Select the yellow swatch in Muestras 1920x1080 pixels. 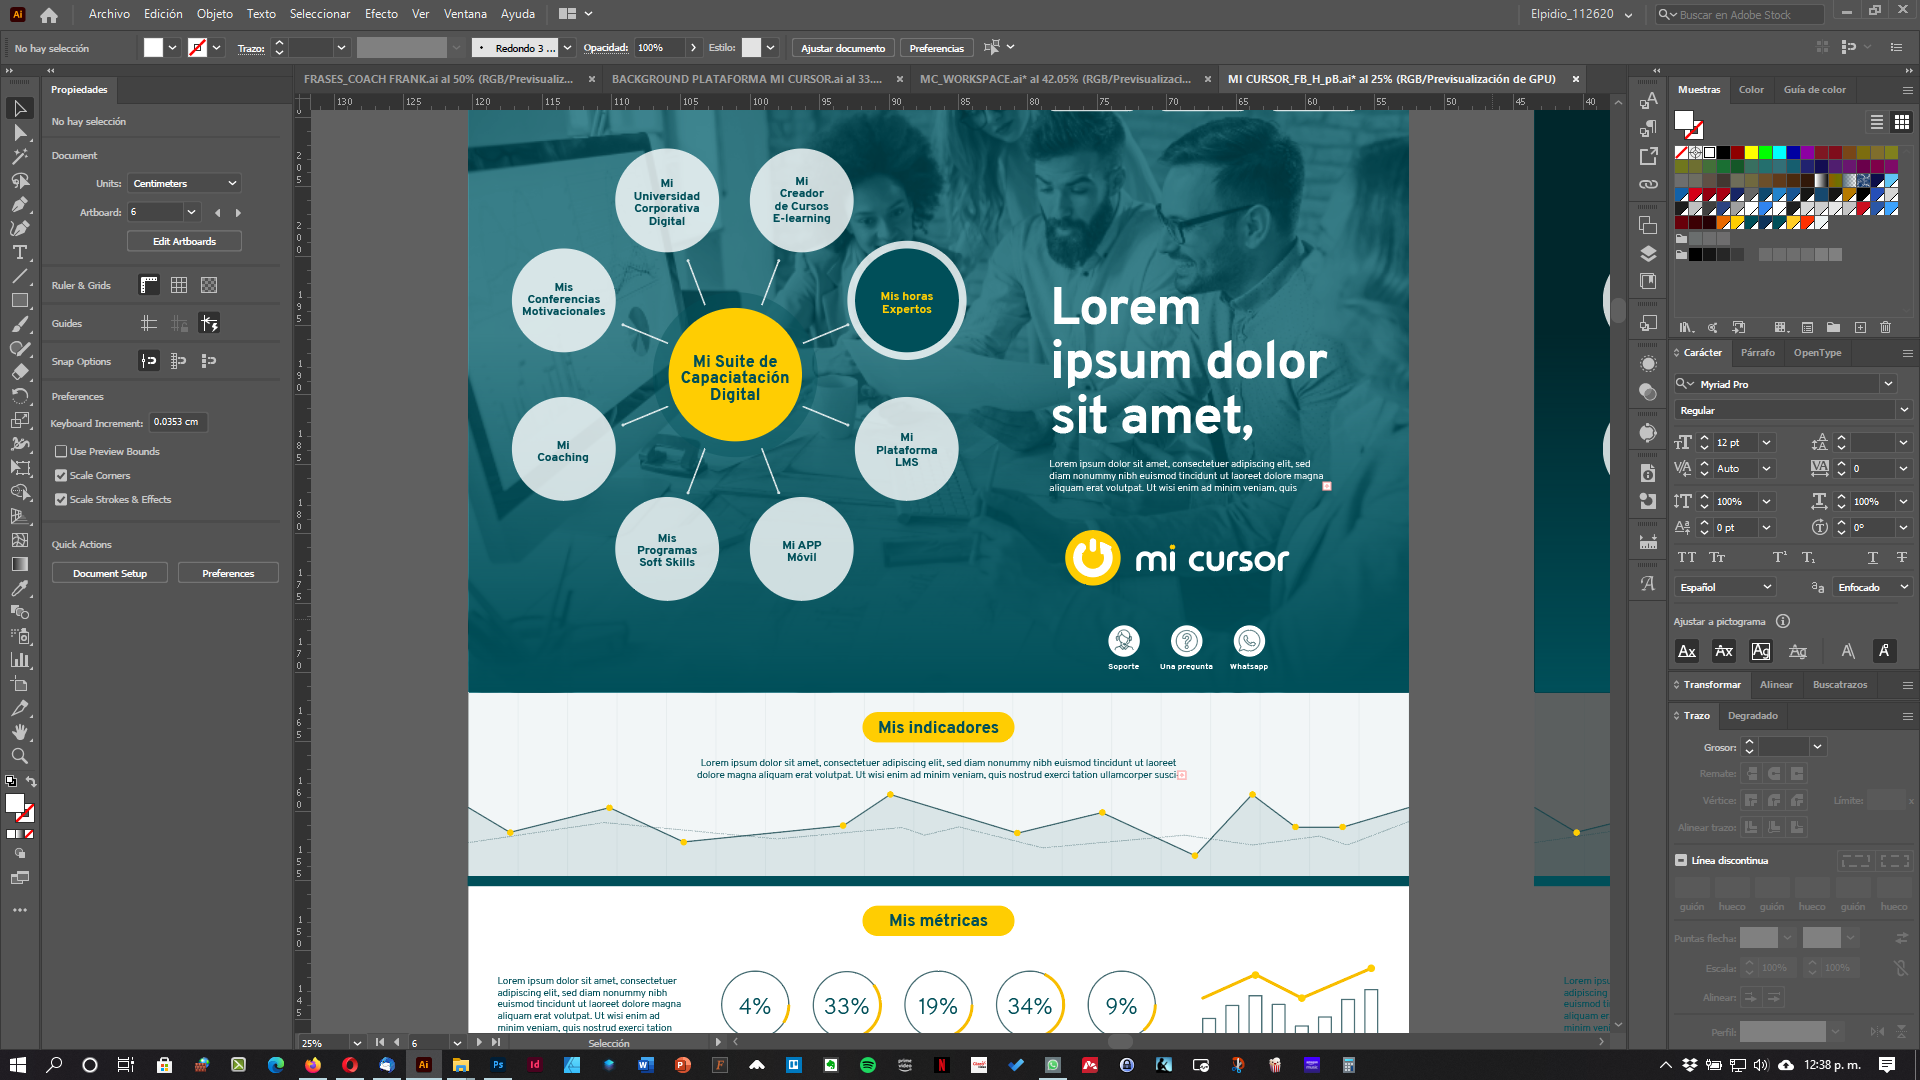click(1752, 153)
